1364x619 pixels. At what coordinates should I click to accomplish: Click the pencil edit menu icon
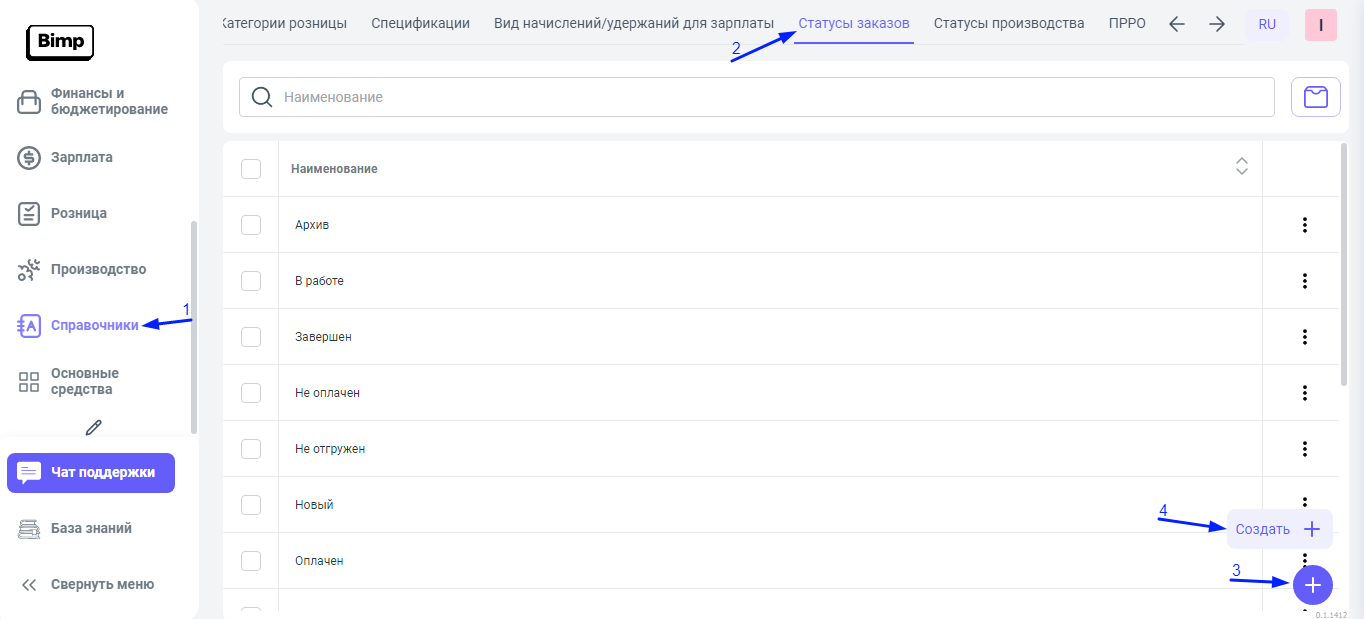tap(94, 428)
